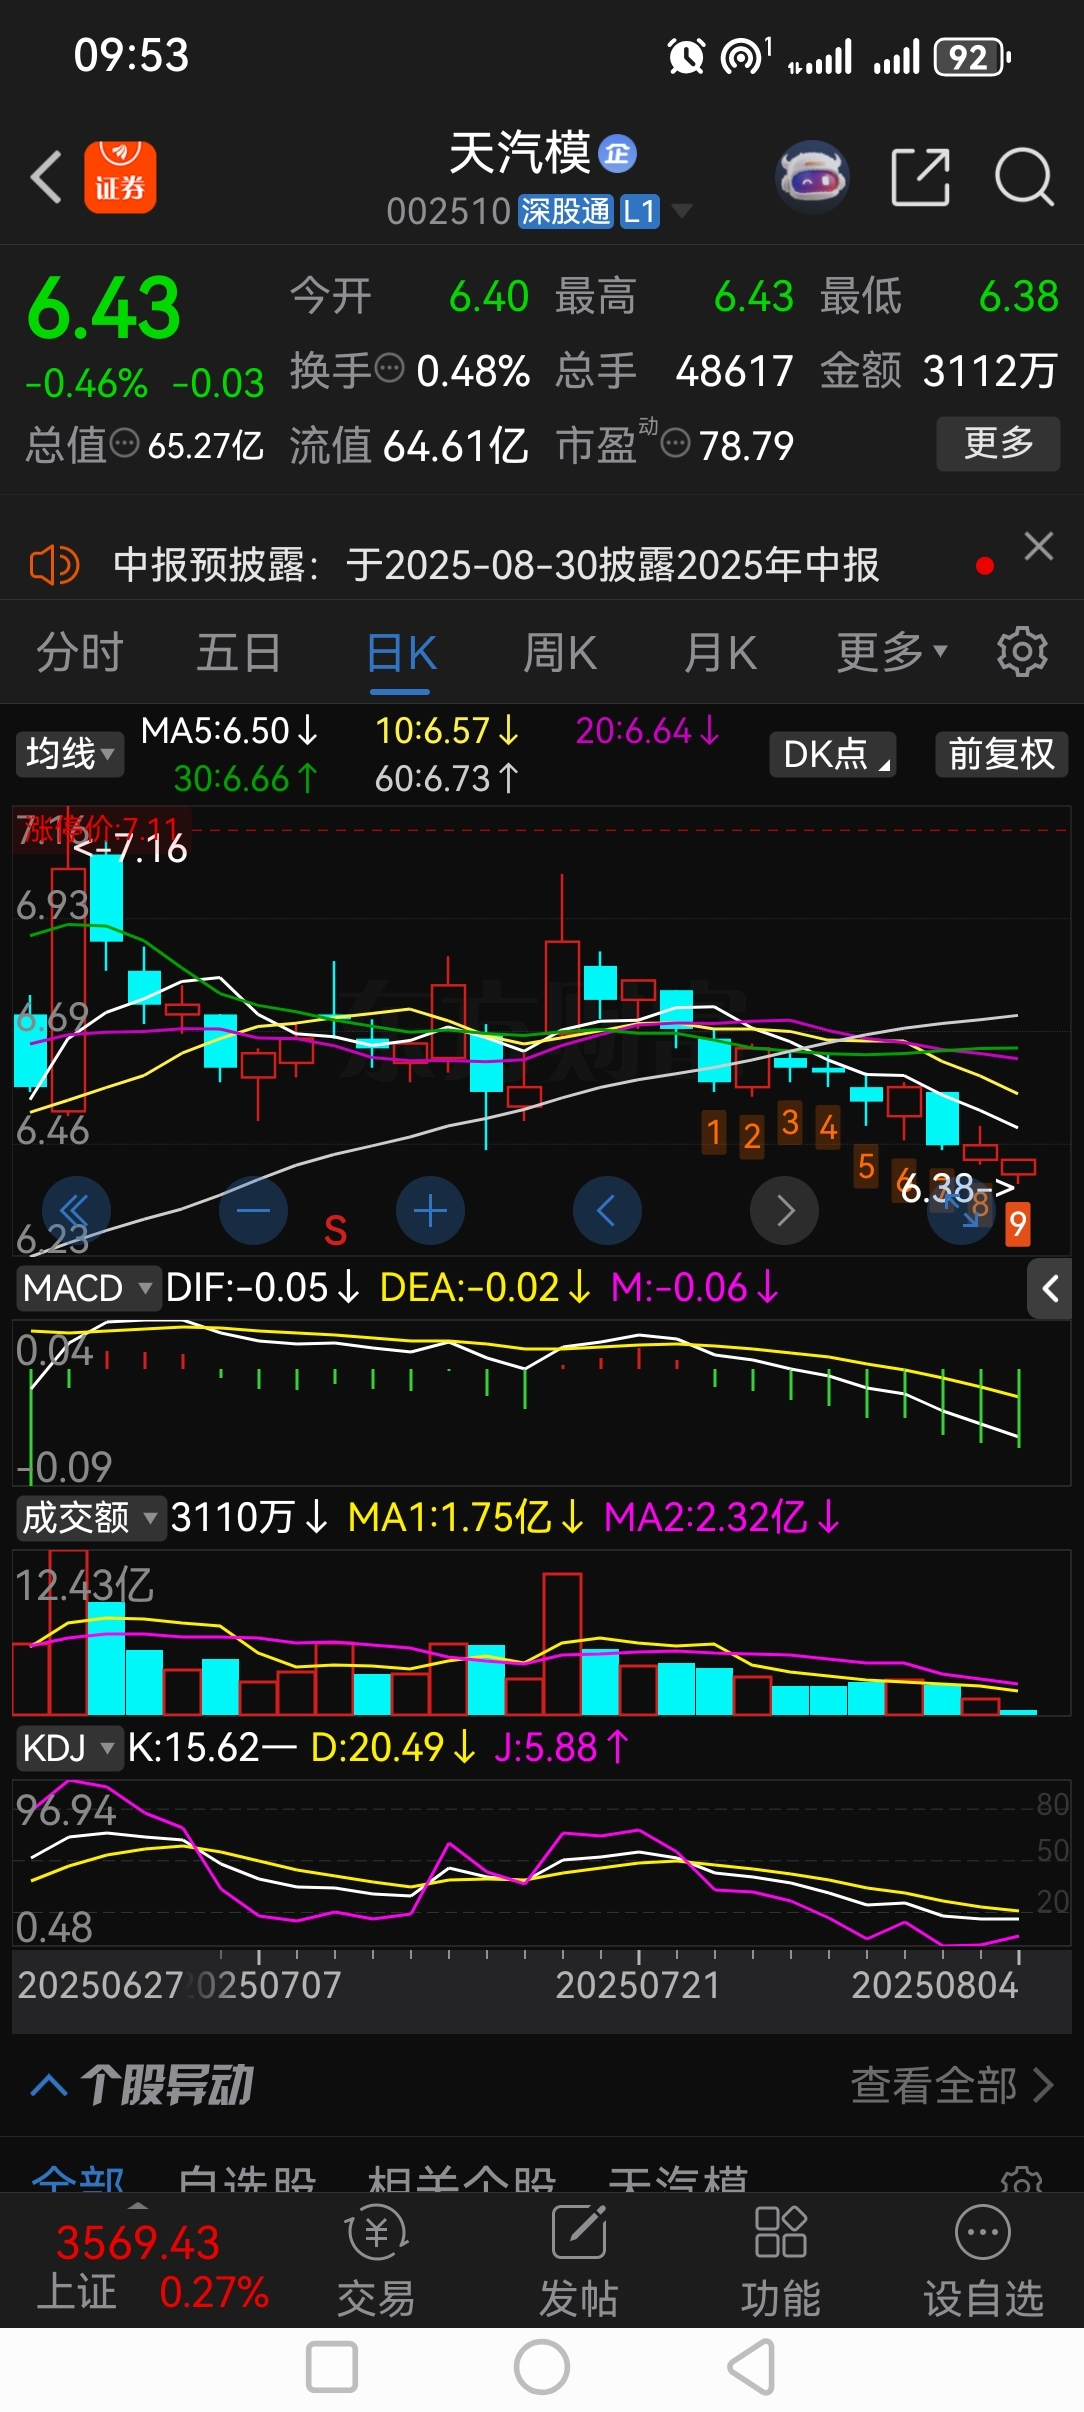Tap the announcement speaker icon
The width and height of the screenshot is (1084, 2412).
tap(54, 565)
